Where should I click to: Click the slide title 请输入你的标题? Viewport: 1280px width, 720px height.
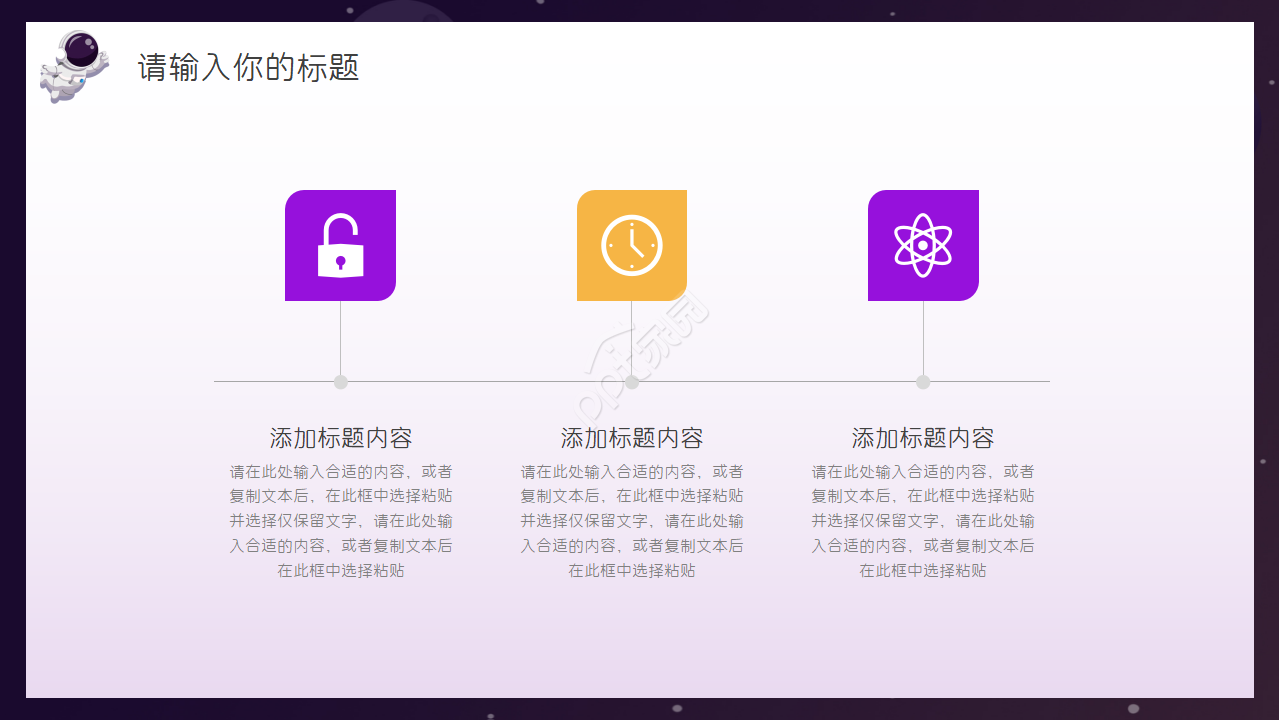pos(248,67)
